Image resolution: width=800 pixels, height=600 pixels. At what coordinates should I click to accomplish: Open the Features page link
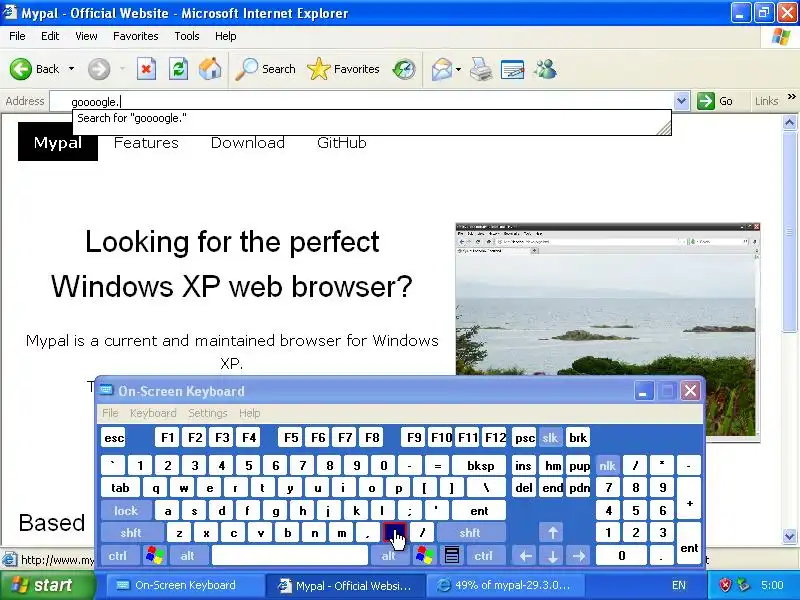[146, 143]
